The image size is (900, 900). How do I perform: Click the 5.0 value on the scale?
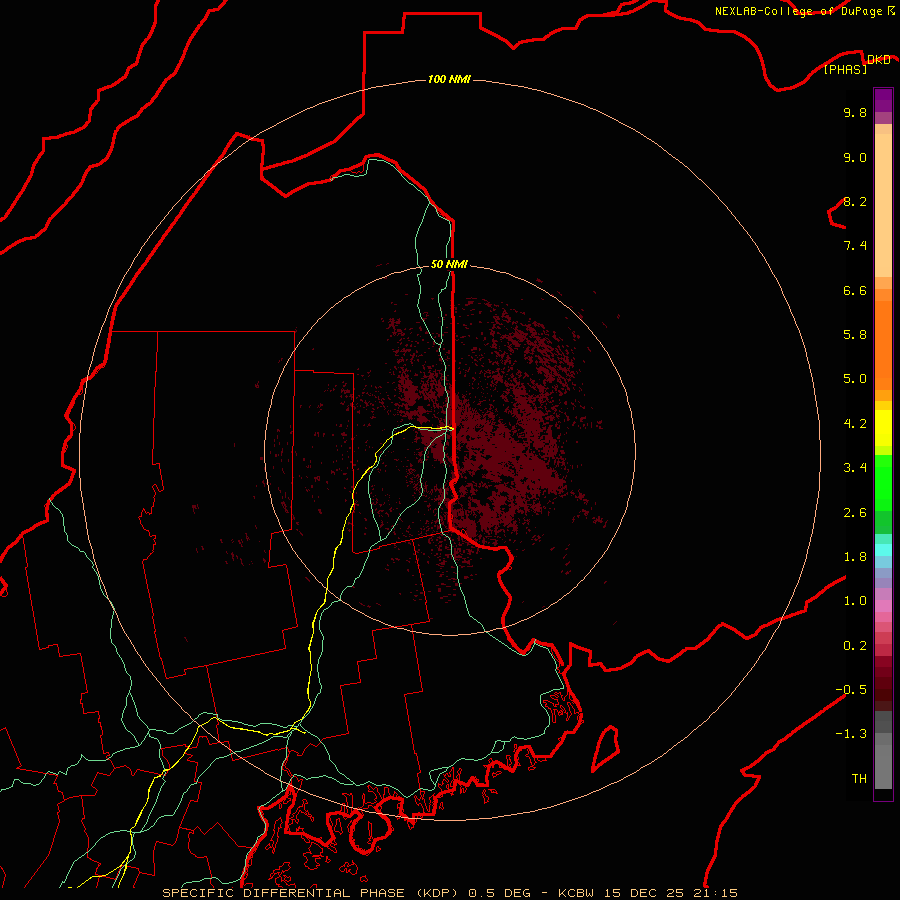pyautogui.click(x=855, y=379)
